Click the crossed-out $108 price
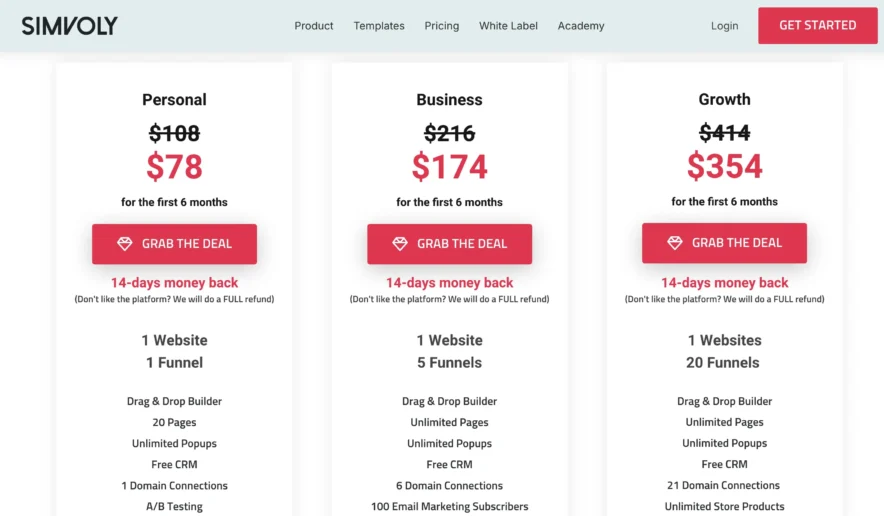Screen dimensions: 884x516 pyautogui.click(x=174, y=134)
